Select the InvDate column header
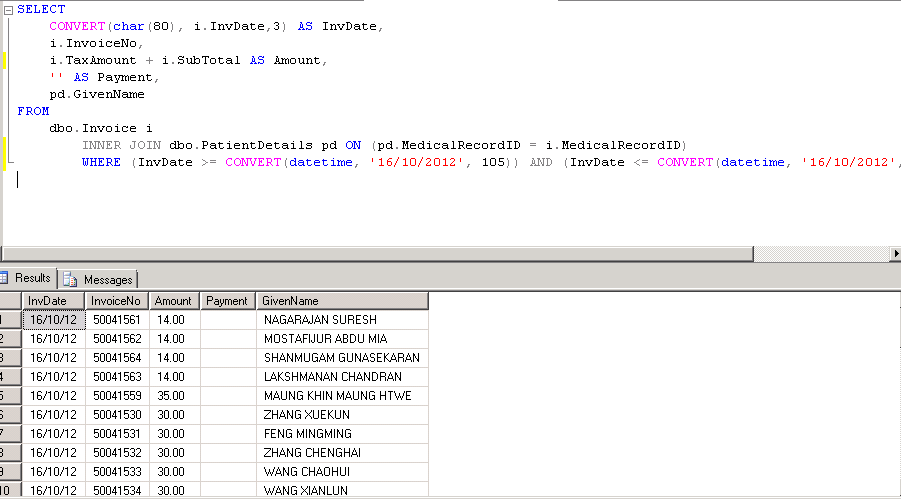This screenshot has width=901, height=499. point(53,301)
